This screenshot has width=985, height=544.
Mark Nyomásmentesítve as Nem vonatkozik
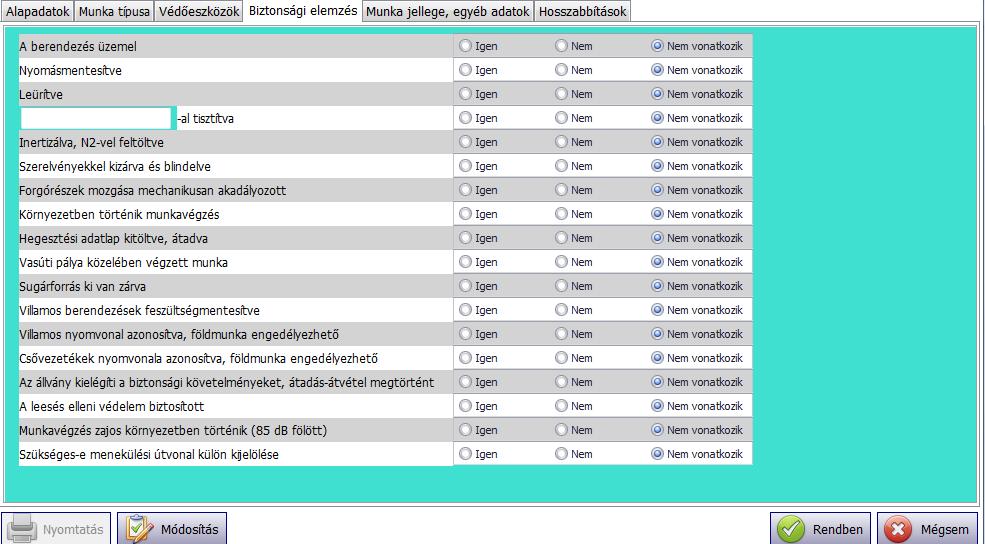697,70
